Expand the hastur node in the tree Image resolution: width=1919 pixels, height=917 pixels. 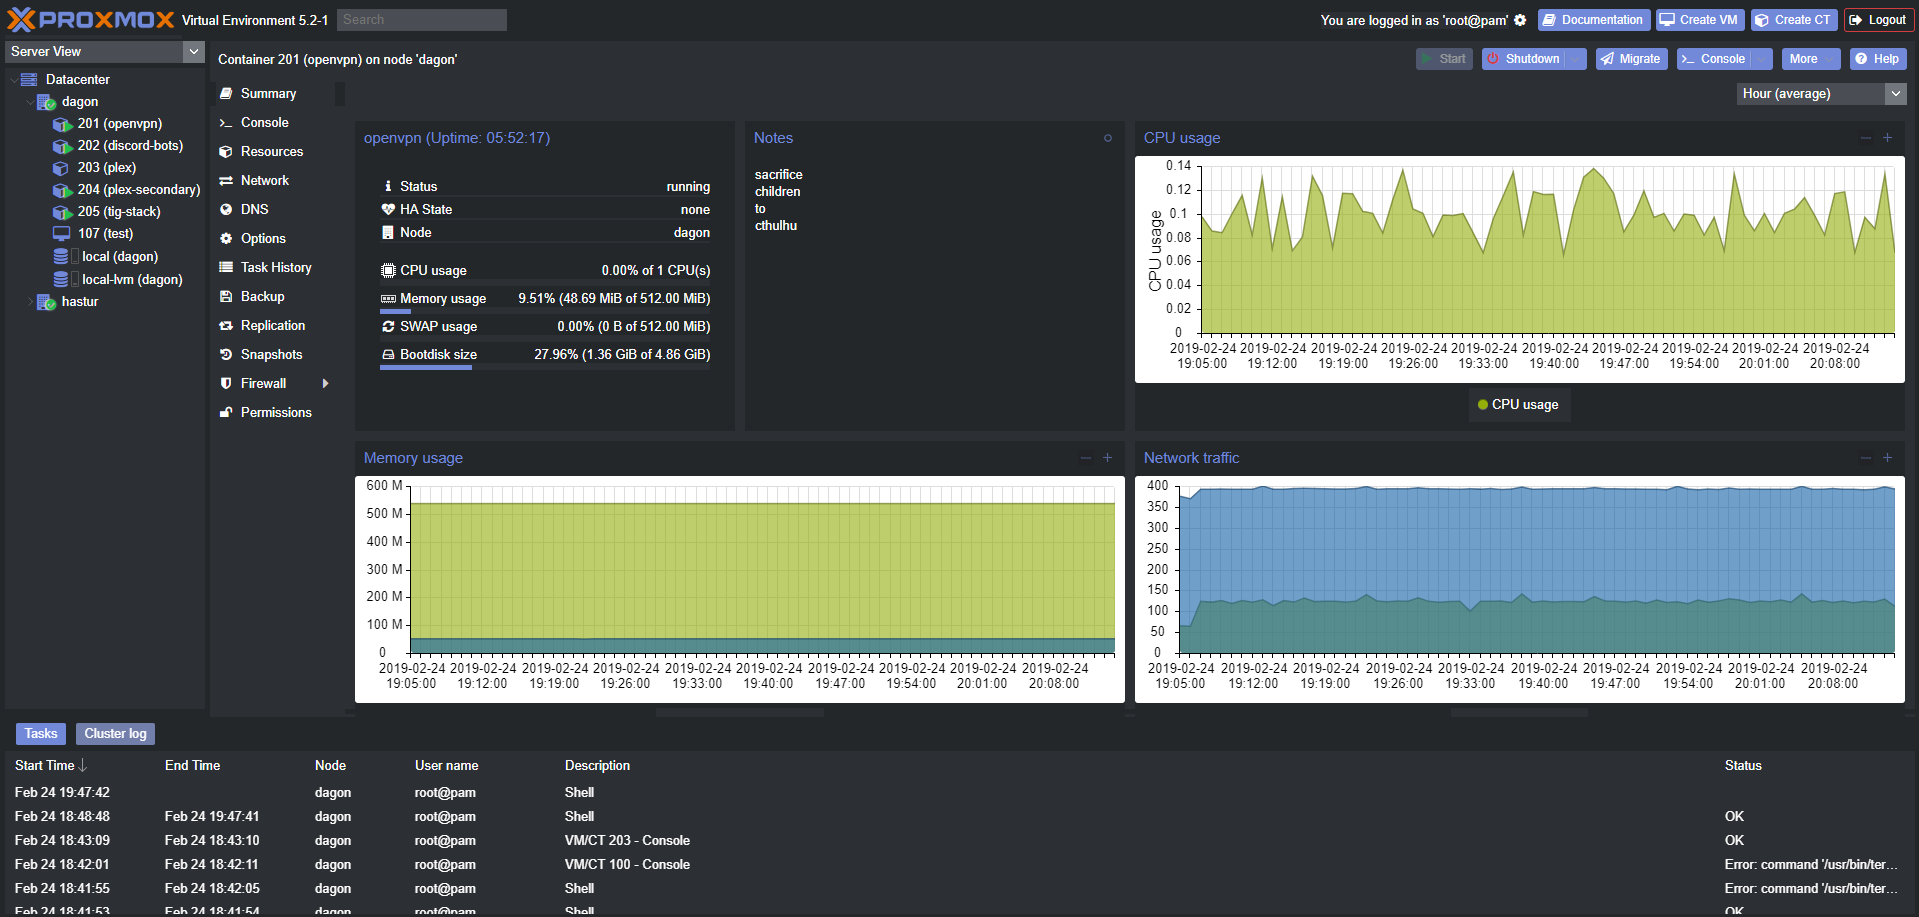point(30,302)
